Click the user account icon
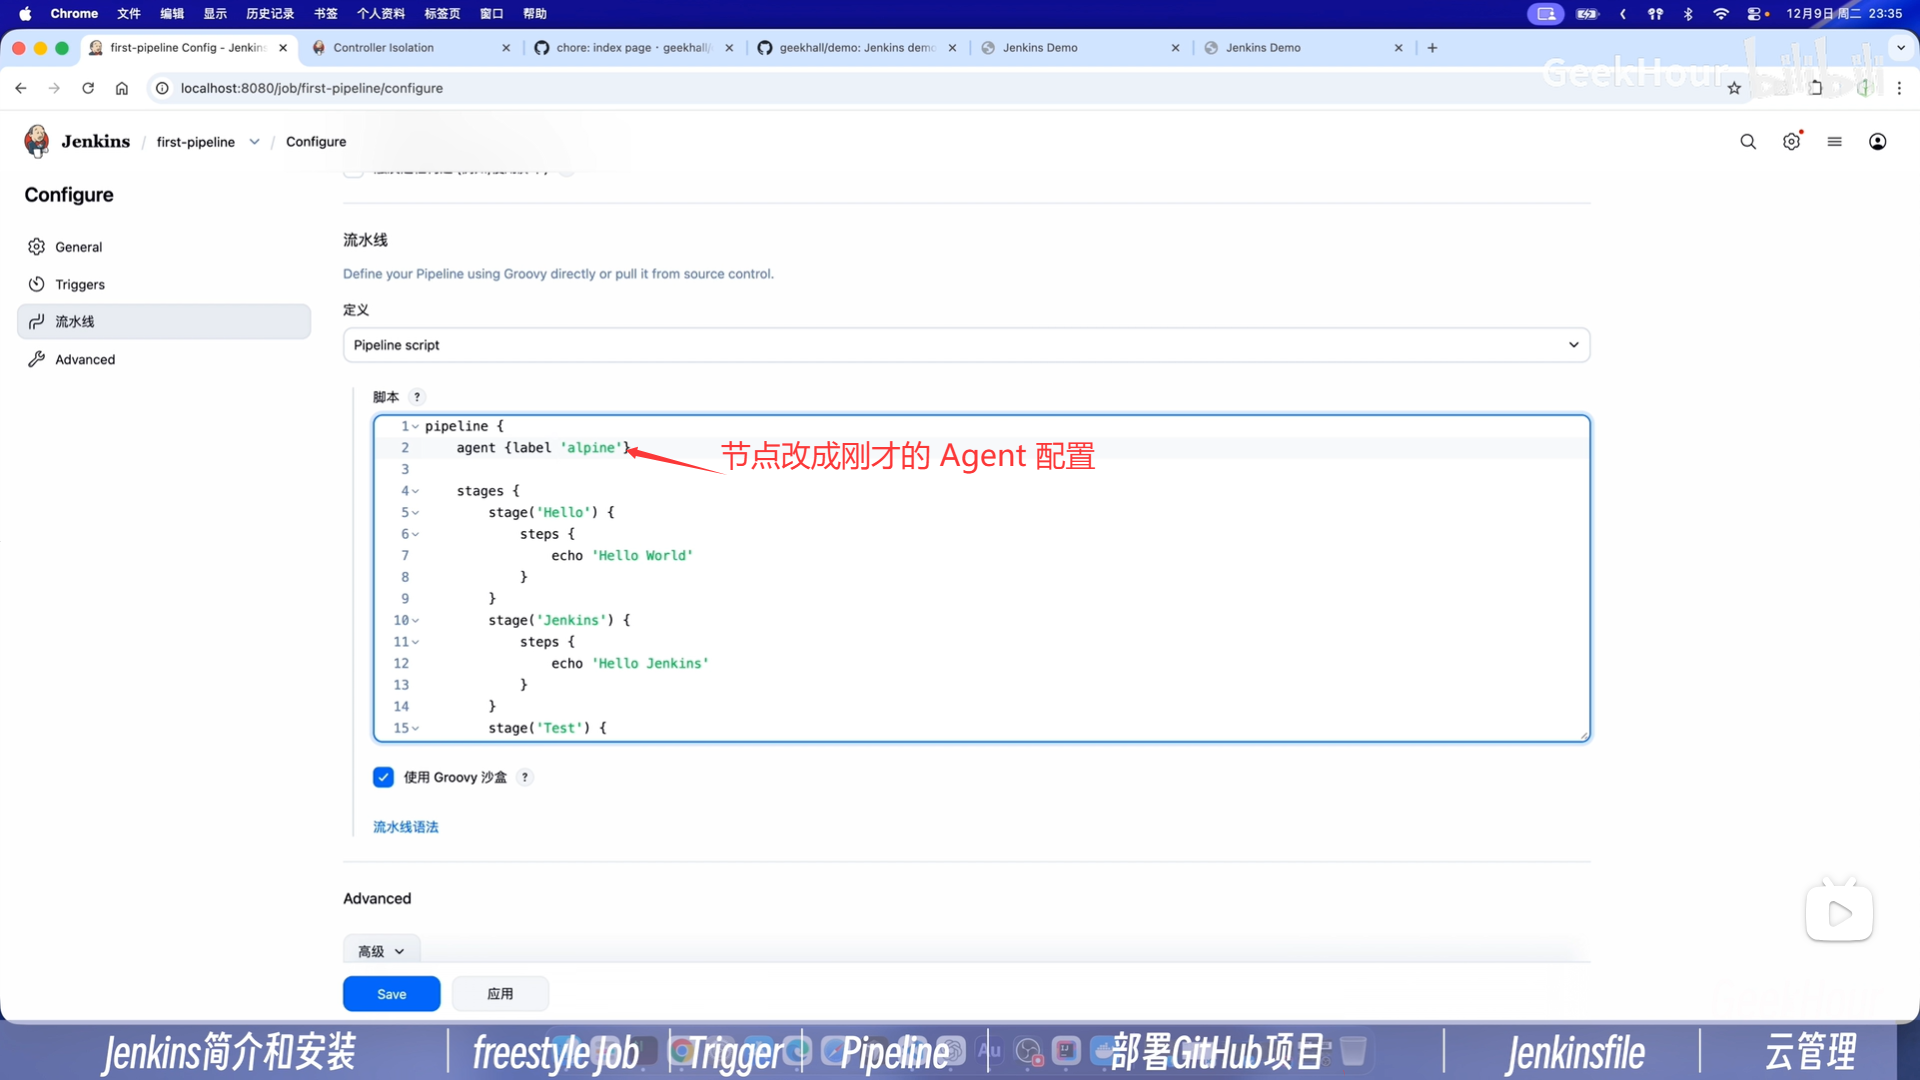1920x1080 pixels. 1877,142
